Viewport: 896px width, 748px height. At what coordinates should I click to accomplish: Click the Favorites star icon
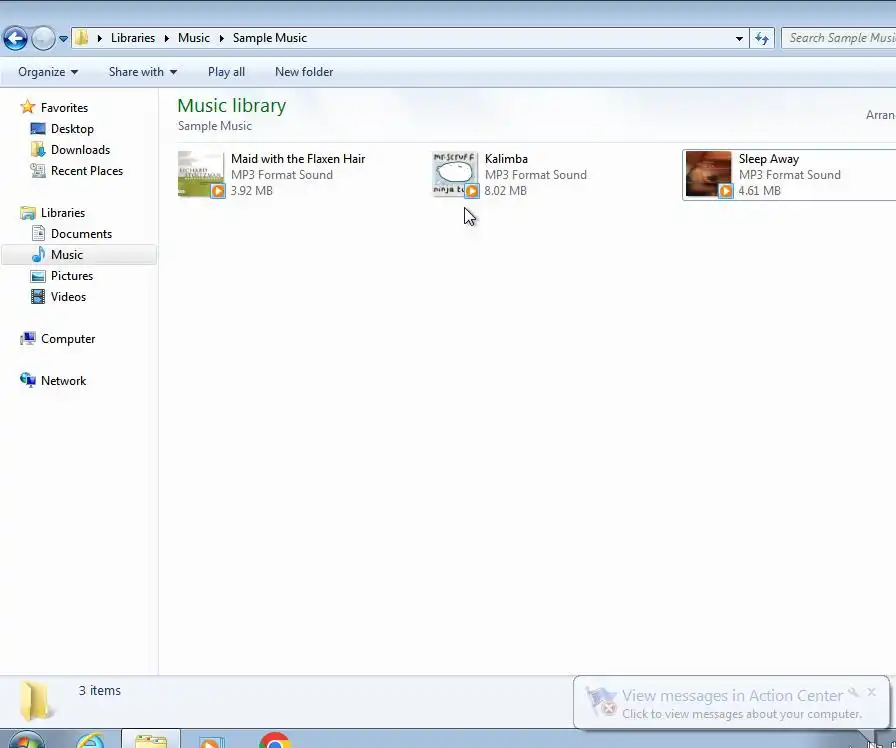click(x=27, y=107)
